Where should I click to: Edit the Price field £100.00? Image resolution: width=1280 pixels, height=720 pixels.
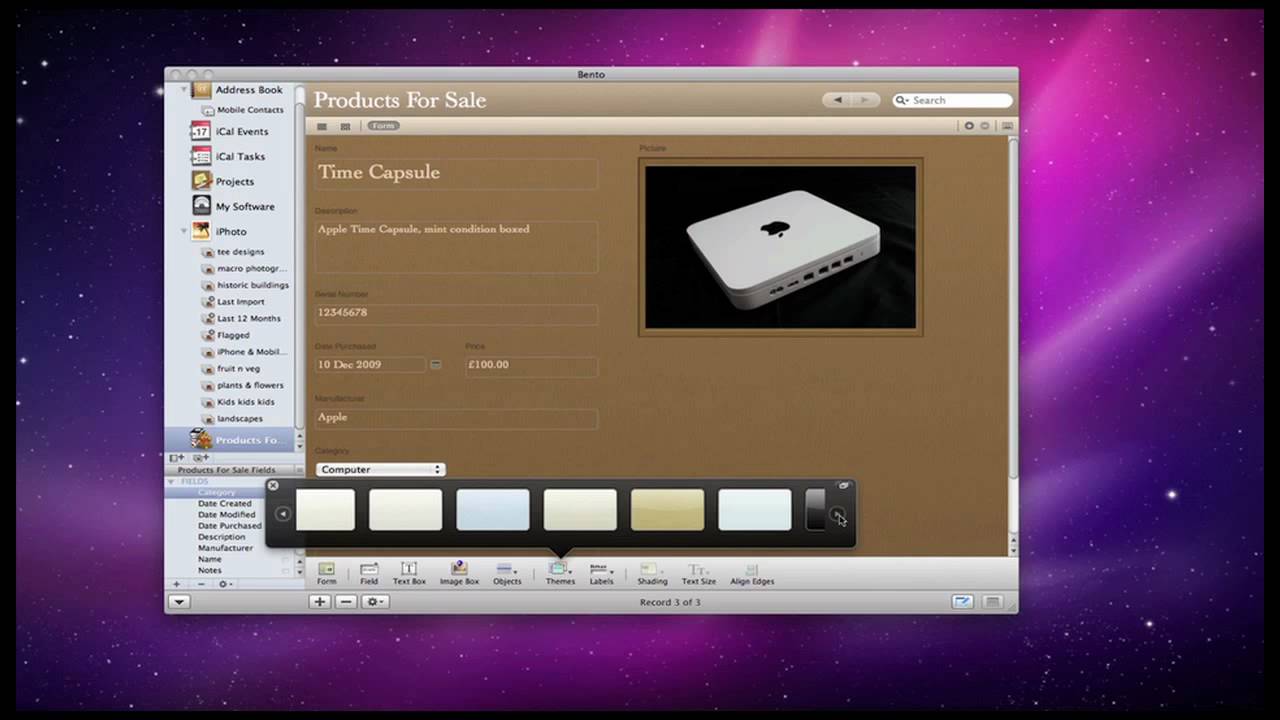531,365
